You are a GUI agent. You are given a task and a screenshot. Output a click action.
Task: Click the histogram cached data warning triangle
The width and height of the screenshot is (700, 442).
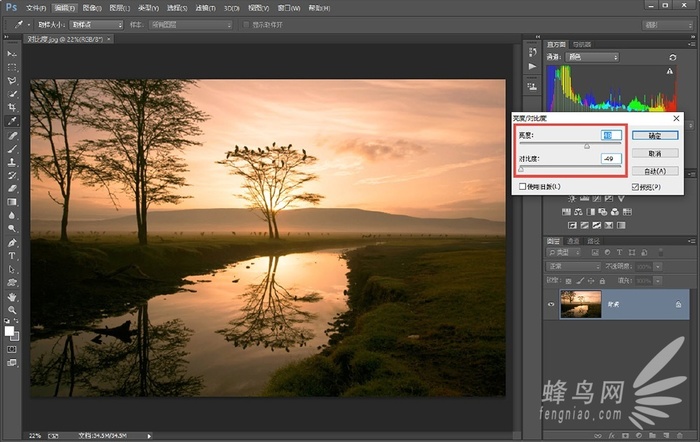tap(670, 71)
